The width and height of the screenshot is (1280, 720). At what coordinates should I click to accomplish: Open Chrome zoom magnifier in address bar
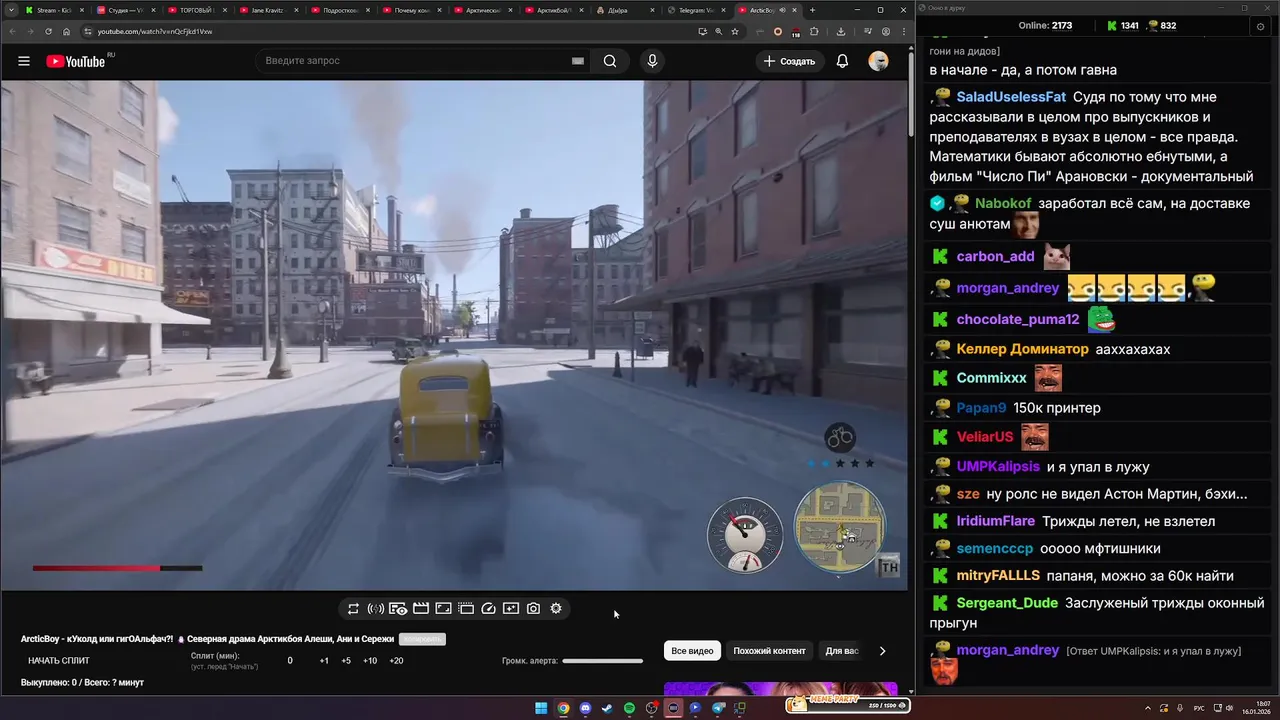(718, 31)
